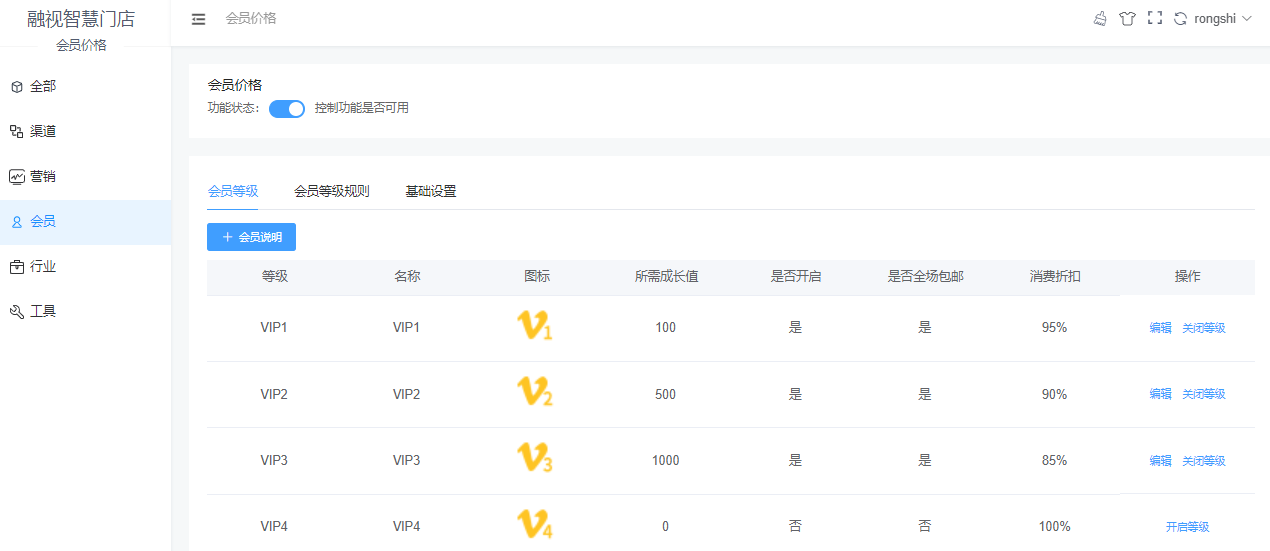Close the VIP1 level via 关闭等级
The image size is (1270, 551).
pyautogui.click(x=1204, y=328)
